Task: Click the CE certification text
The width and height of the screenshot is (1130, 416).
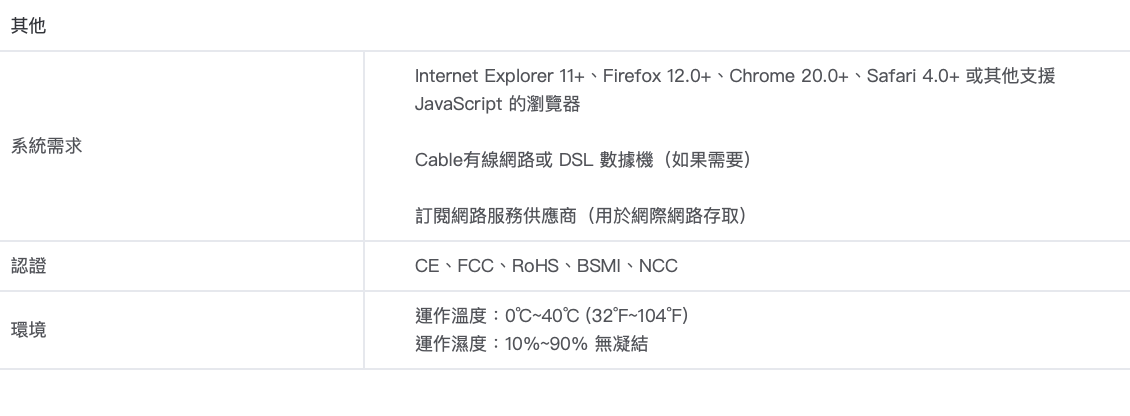Action: point(426,266)
